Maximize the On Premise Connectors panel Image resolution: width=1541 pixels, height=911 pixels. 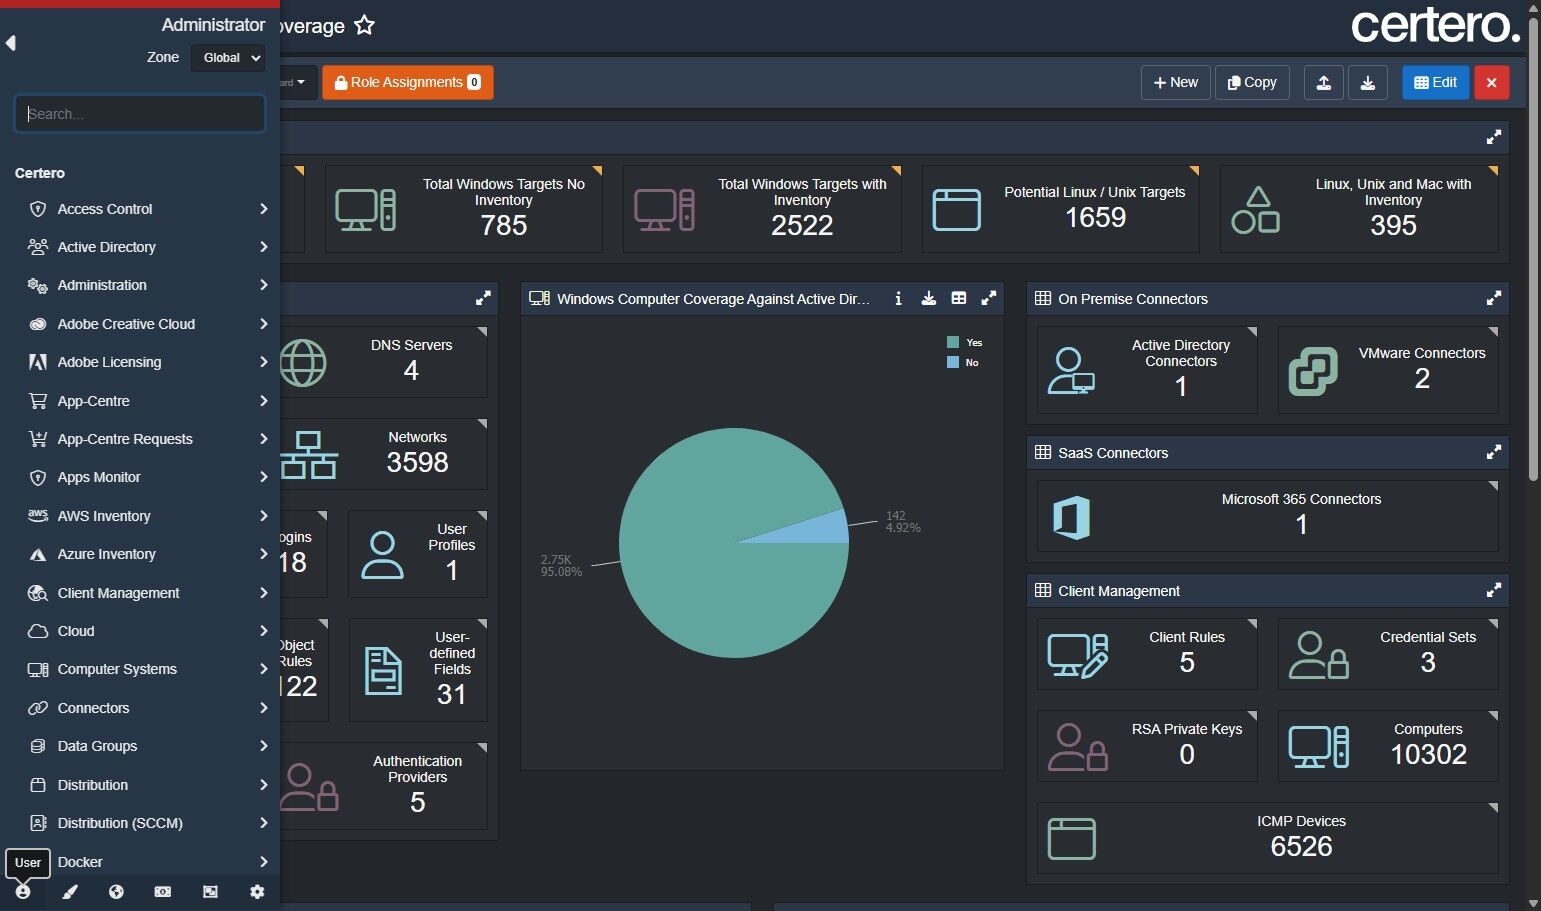pyautogui.click(x=1493, y=298)
